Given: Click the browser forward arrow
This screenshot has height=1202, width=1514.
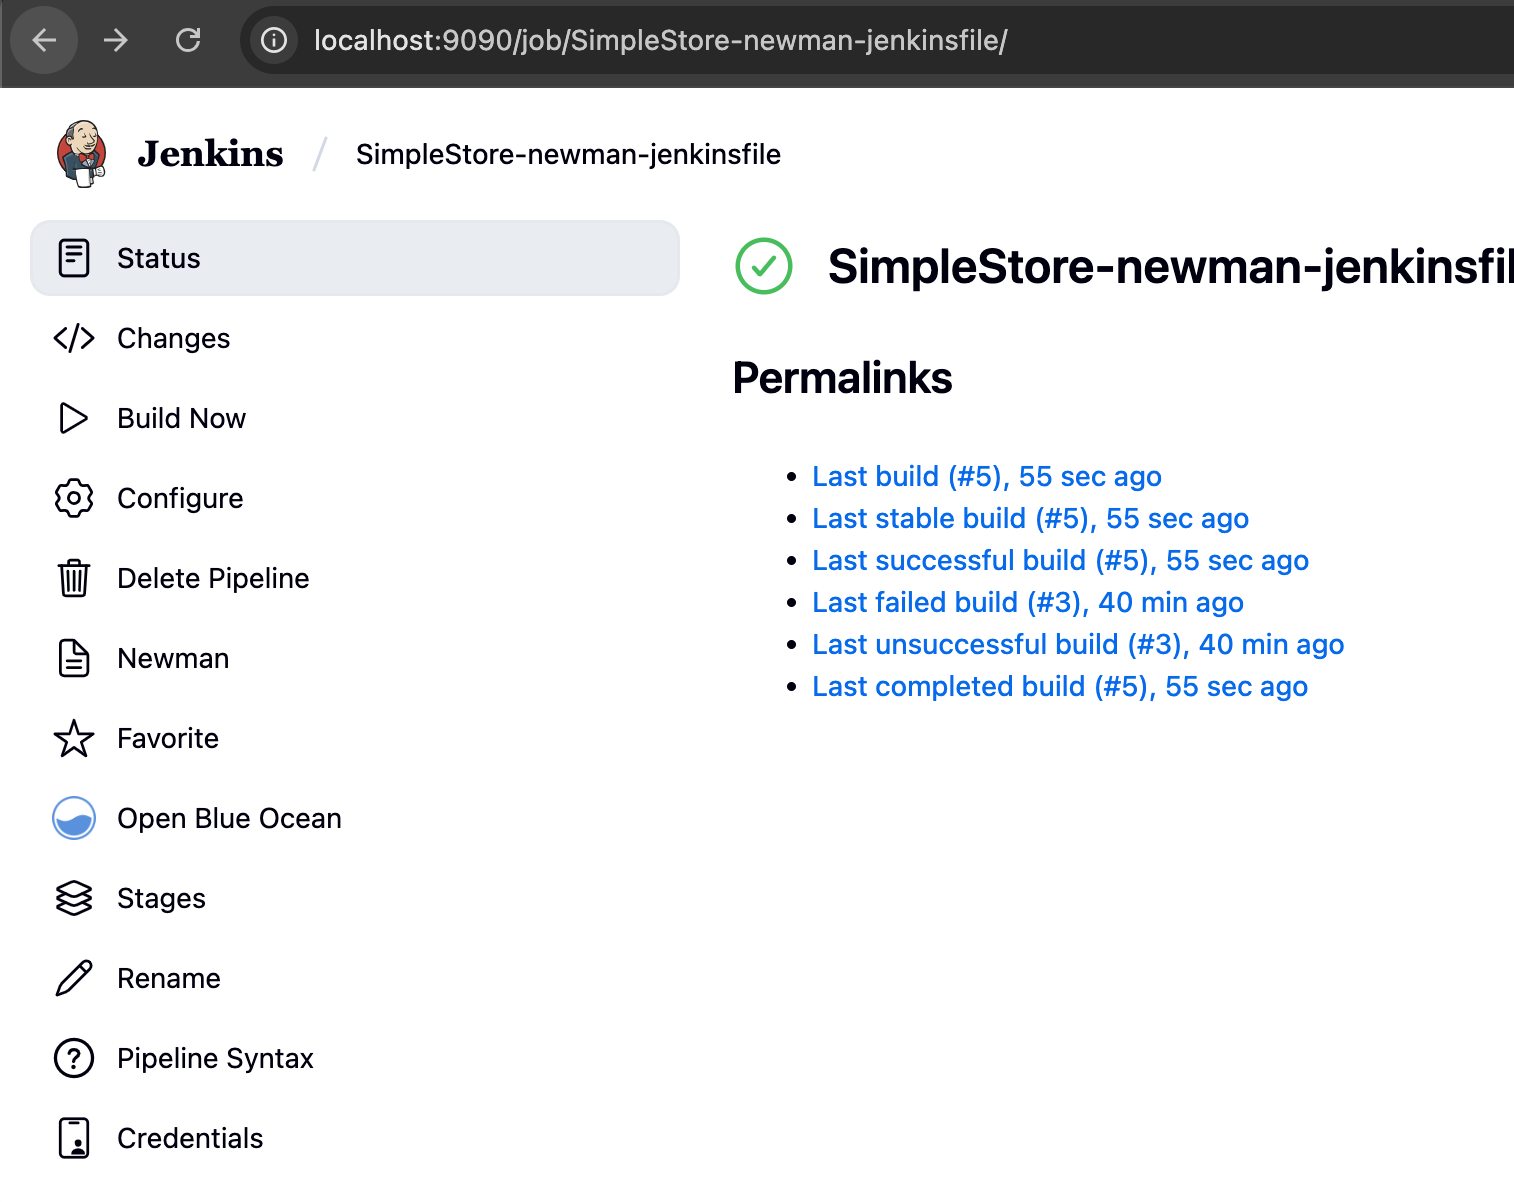Looking at the screenshot, I should pyautogui.click(x=116, y=40).
